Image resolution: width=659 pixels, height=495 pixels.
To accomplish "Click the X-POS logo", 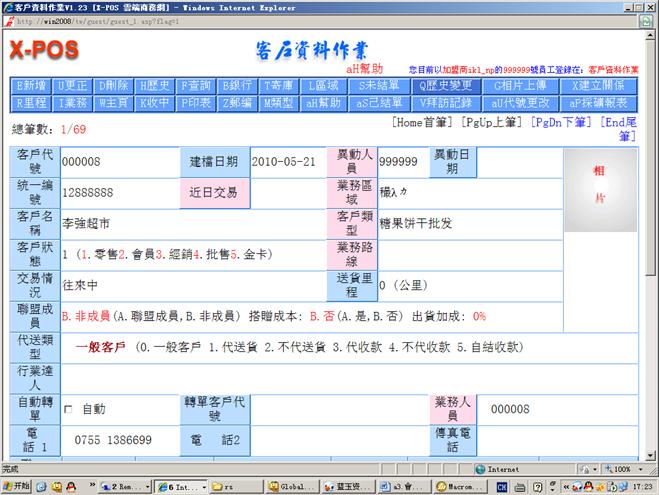I will (44, 49).
